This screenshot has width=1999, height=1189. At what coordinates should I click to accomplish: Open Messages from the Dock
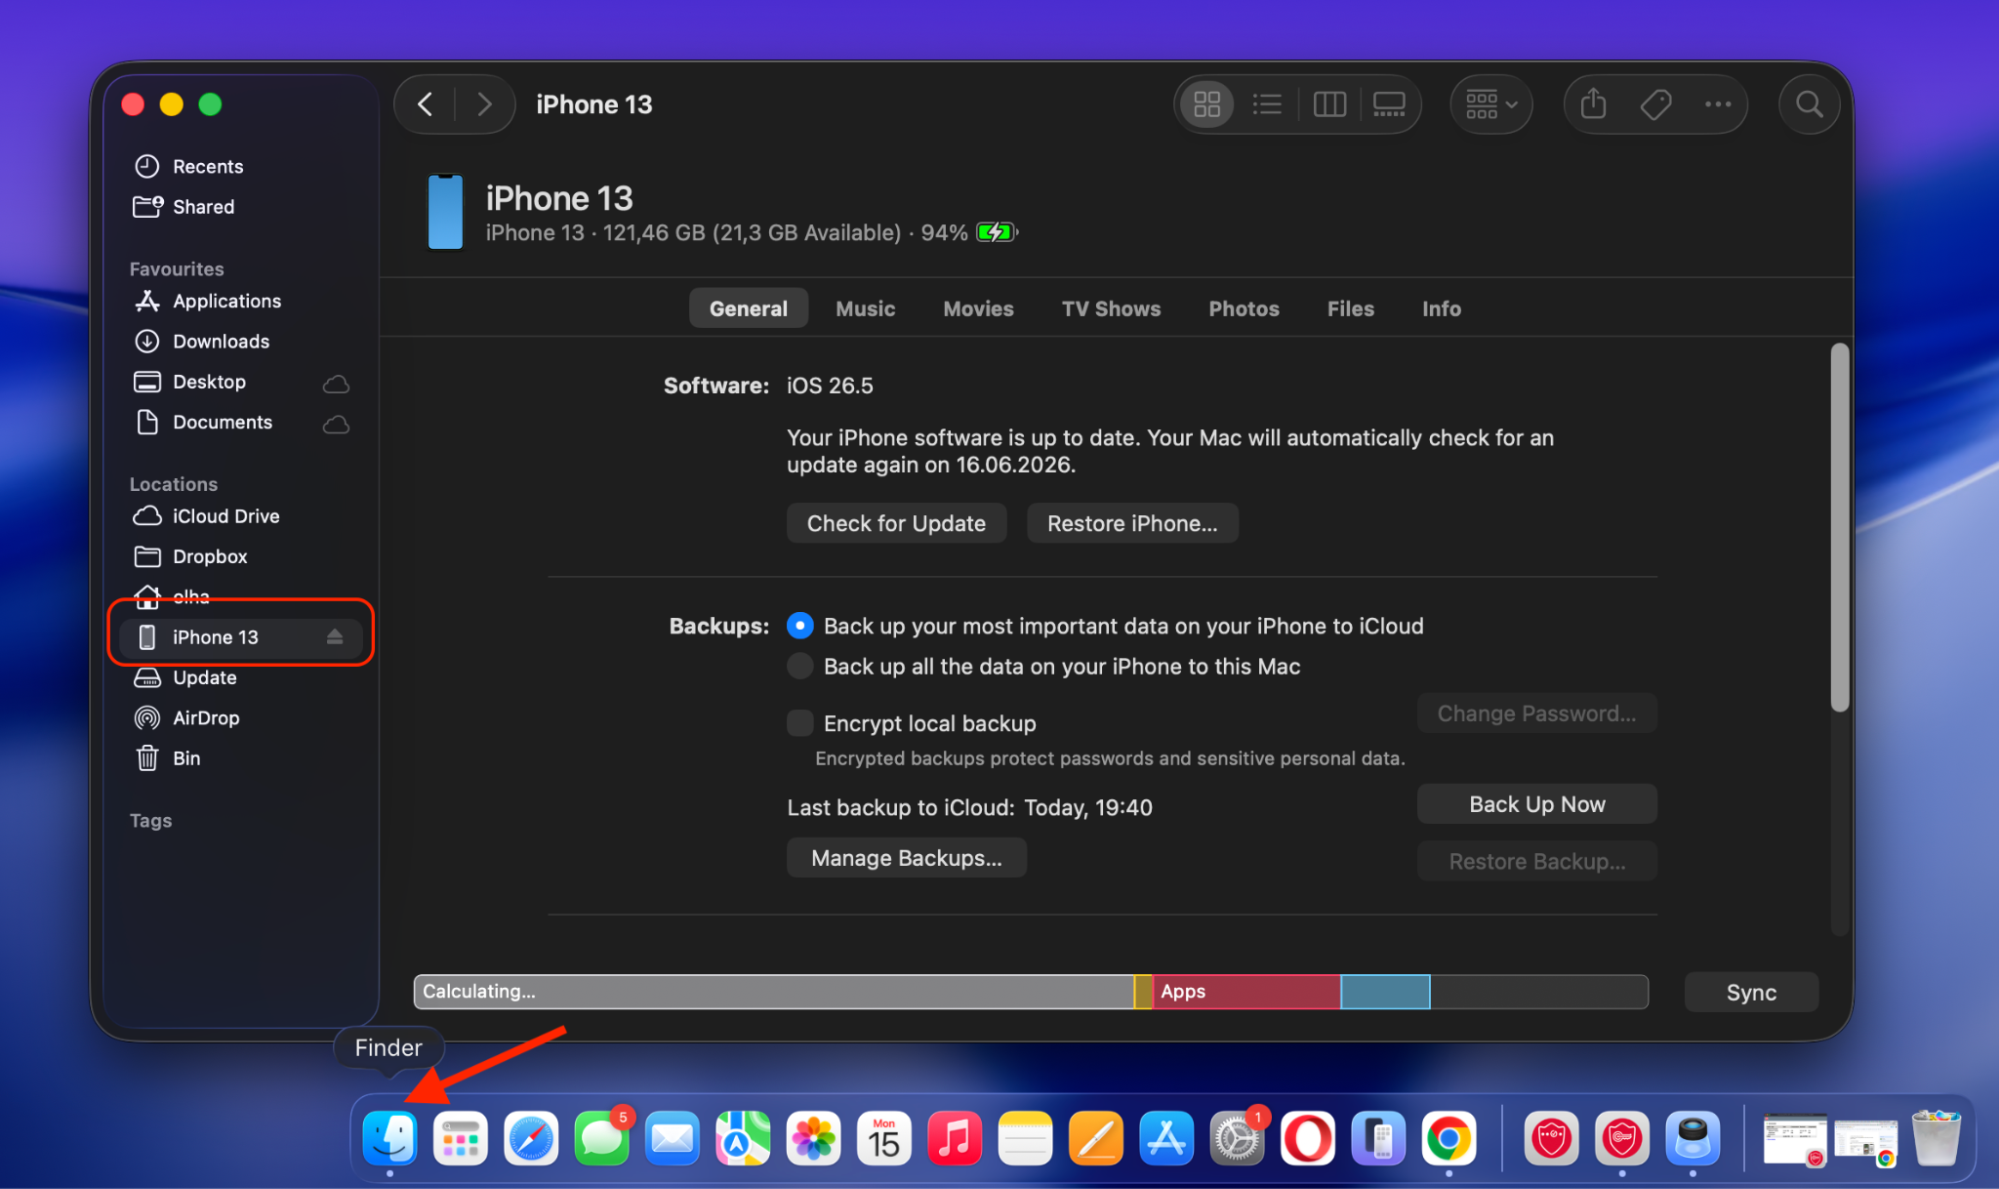click(602, 1138)
